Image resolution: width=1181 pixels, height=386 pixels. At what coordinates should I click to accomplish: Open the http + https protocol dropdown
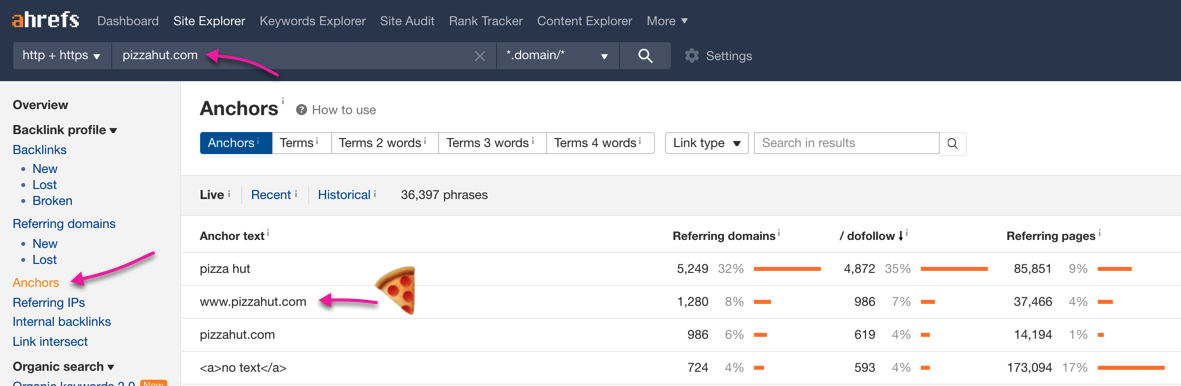click(62, 56)
